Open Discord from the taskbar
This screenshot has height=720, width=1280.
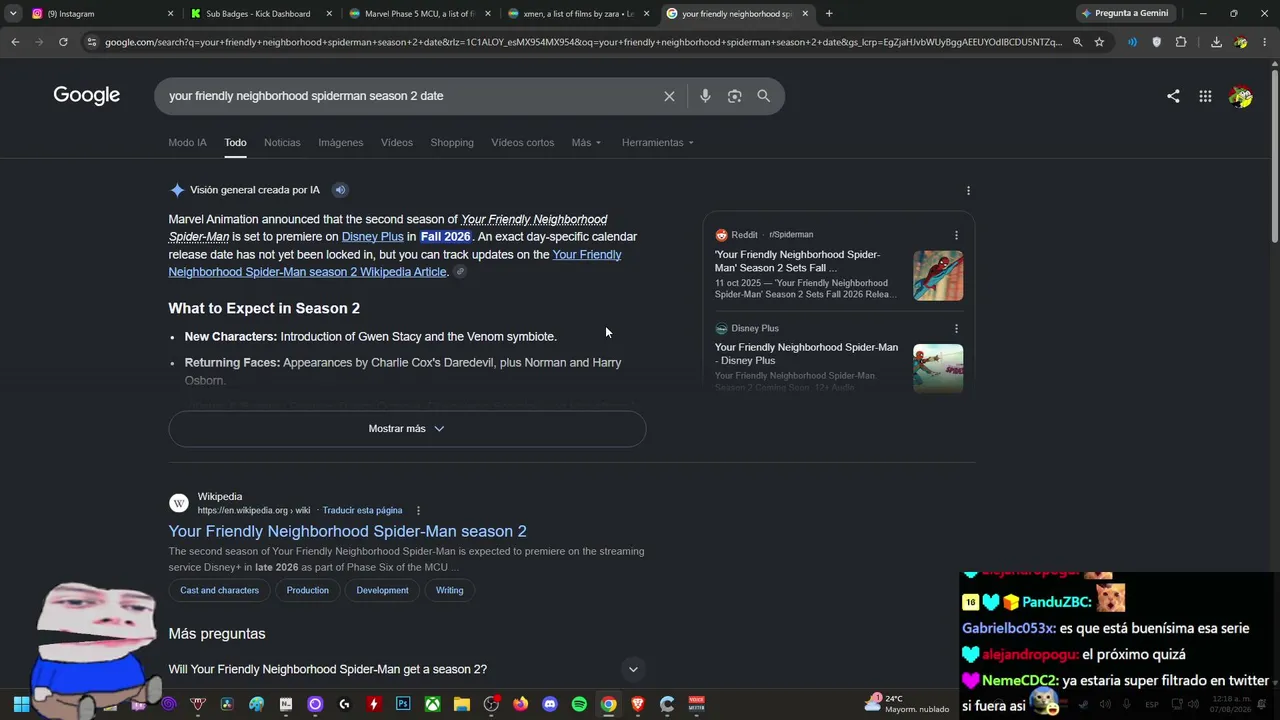tap(549, 704)
